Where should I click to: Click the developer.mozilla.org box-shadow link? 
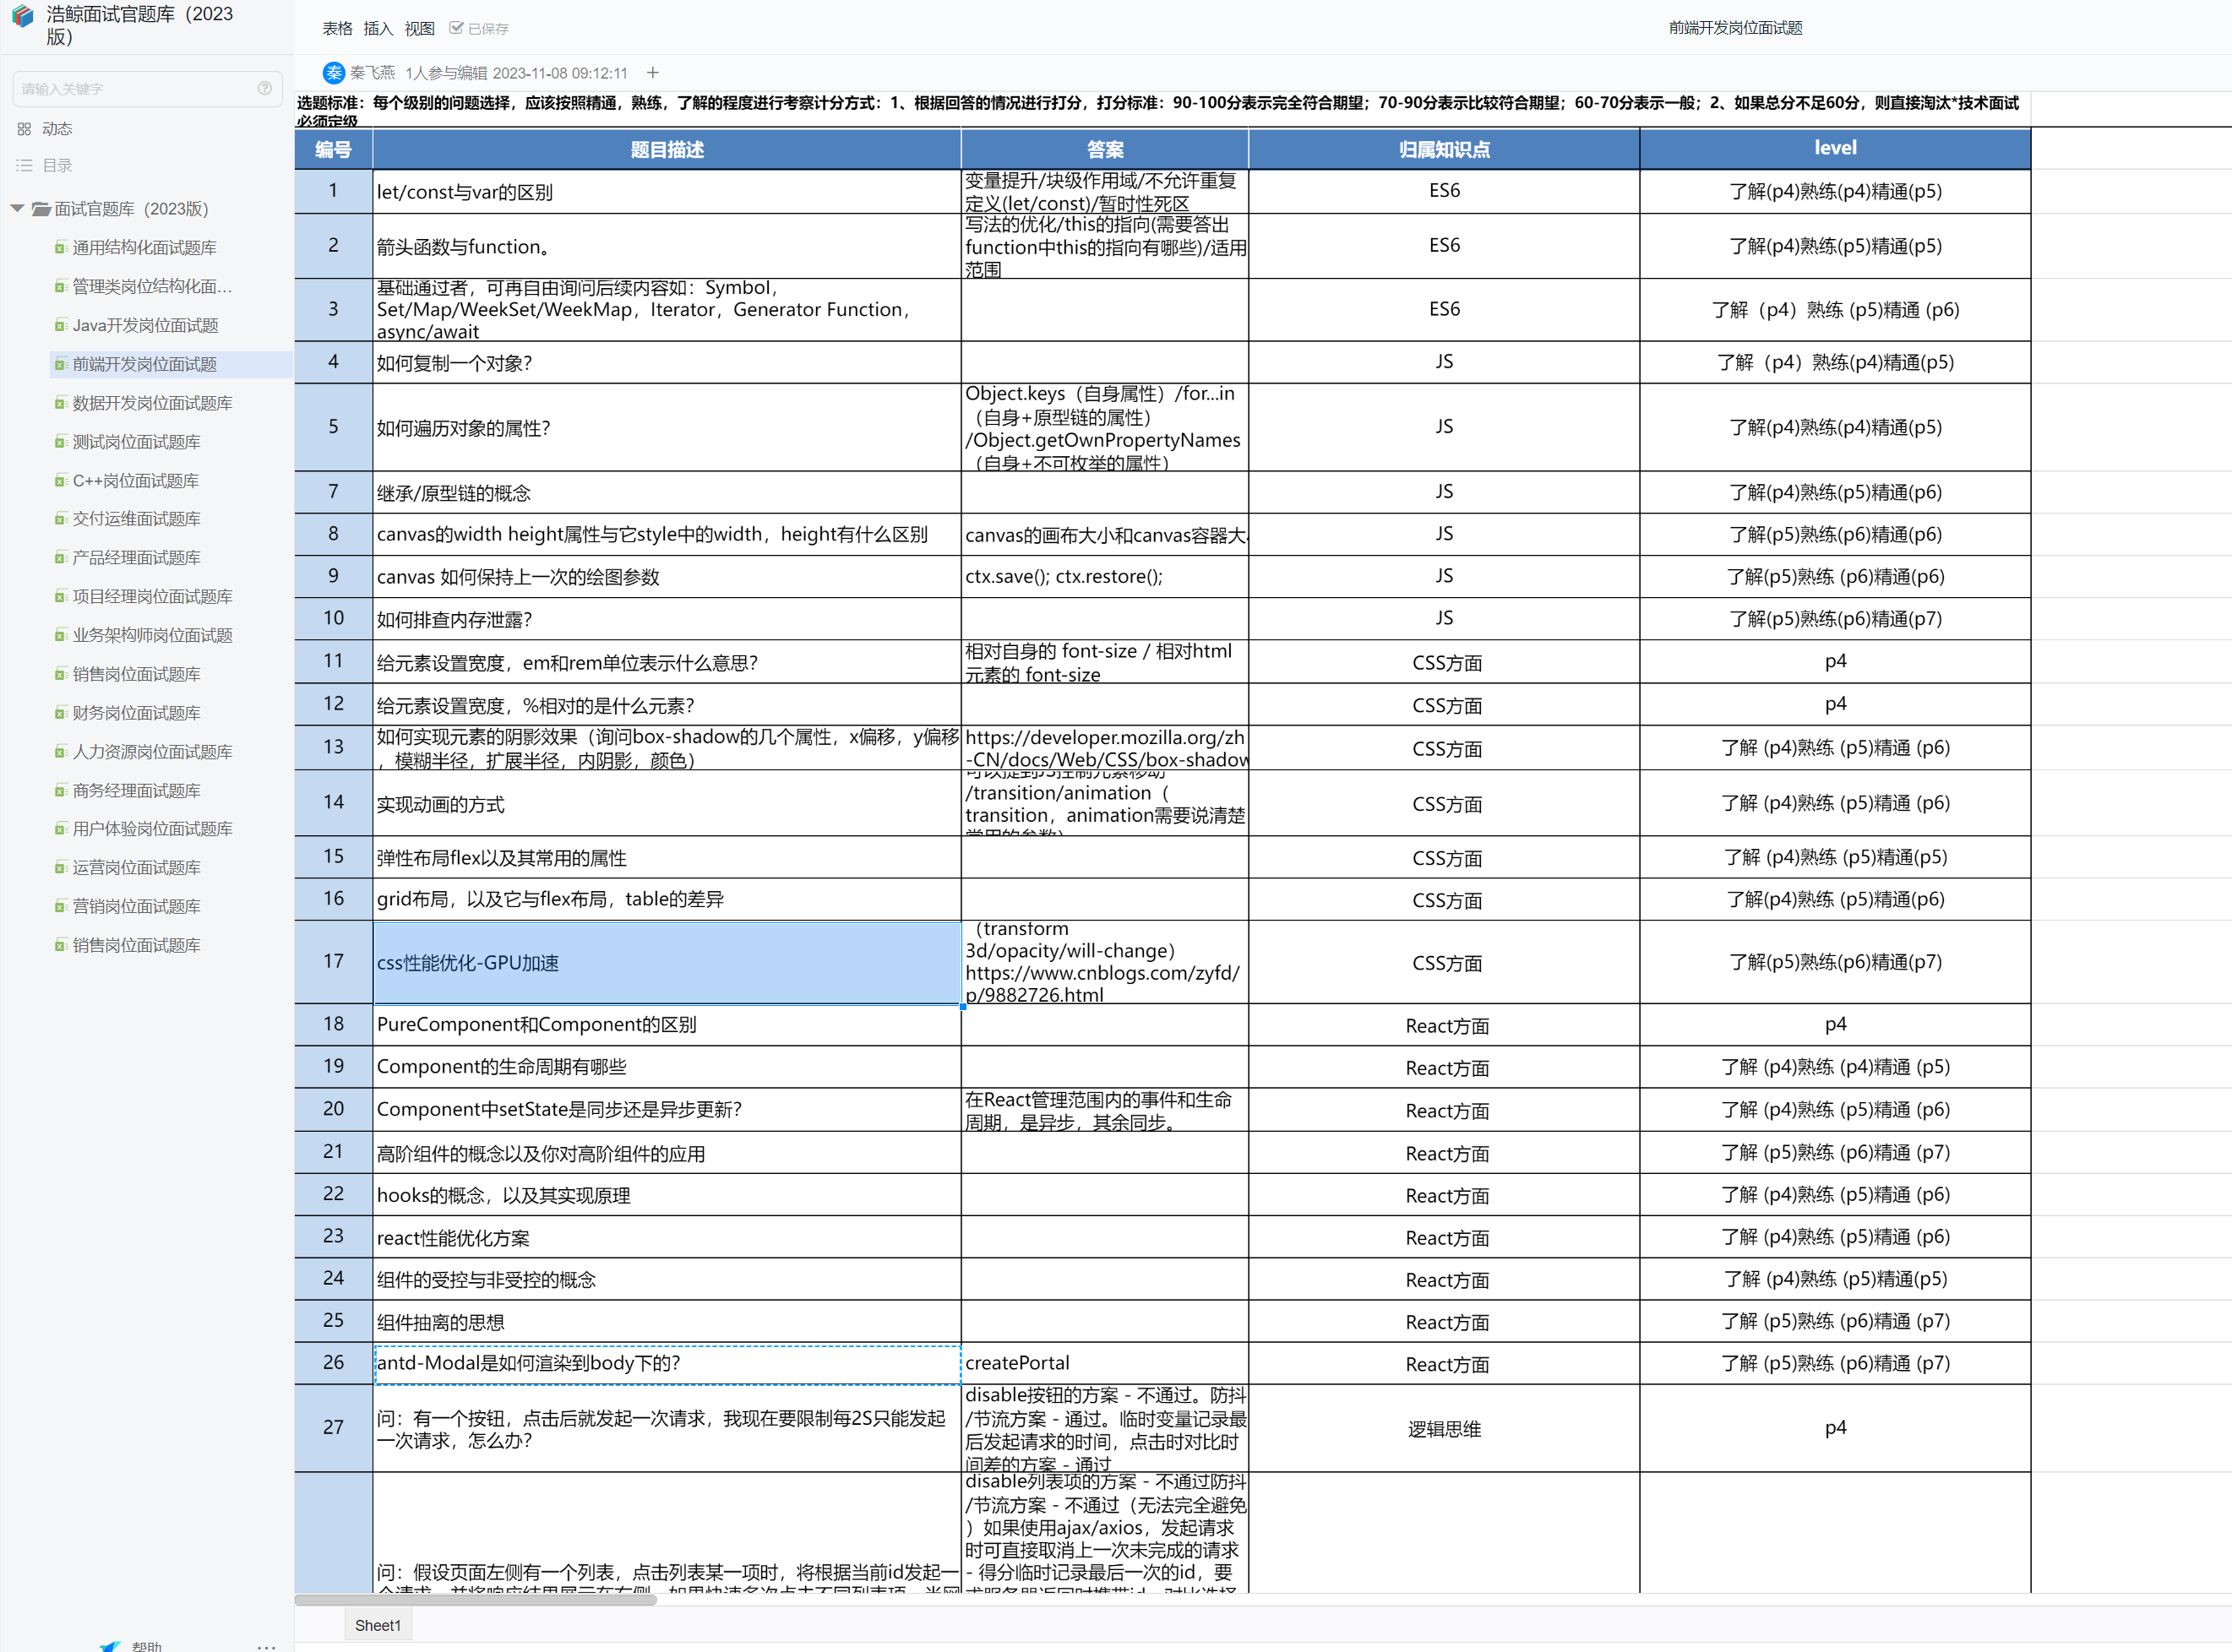tap(1105, 748)
